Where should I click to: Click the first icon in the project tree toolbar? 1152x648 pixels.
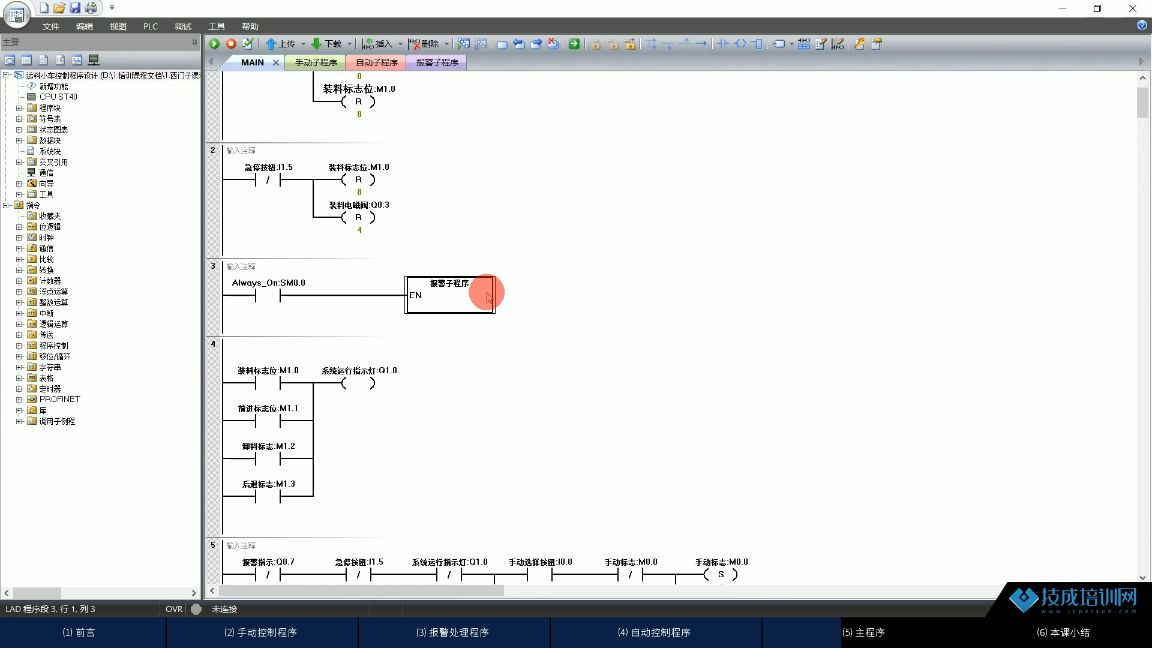click(x=10, y=60)
